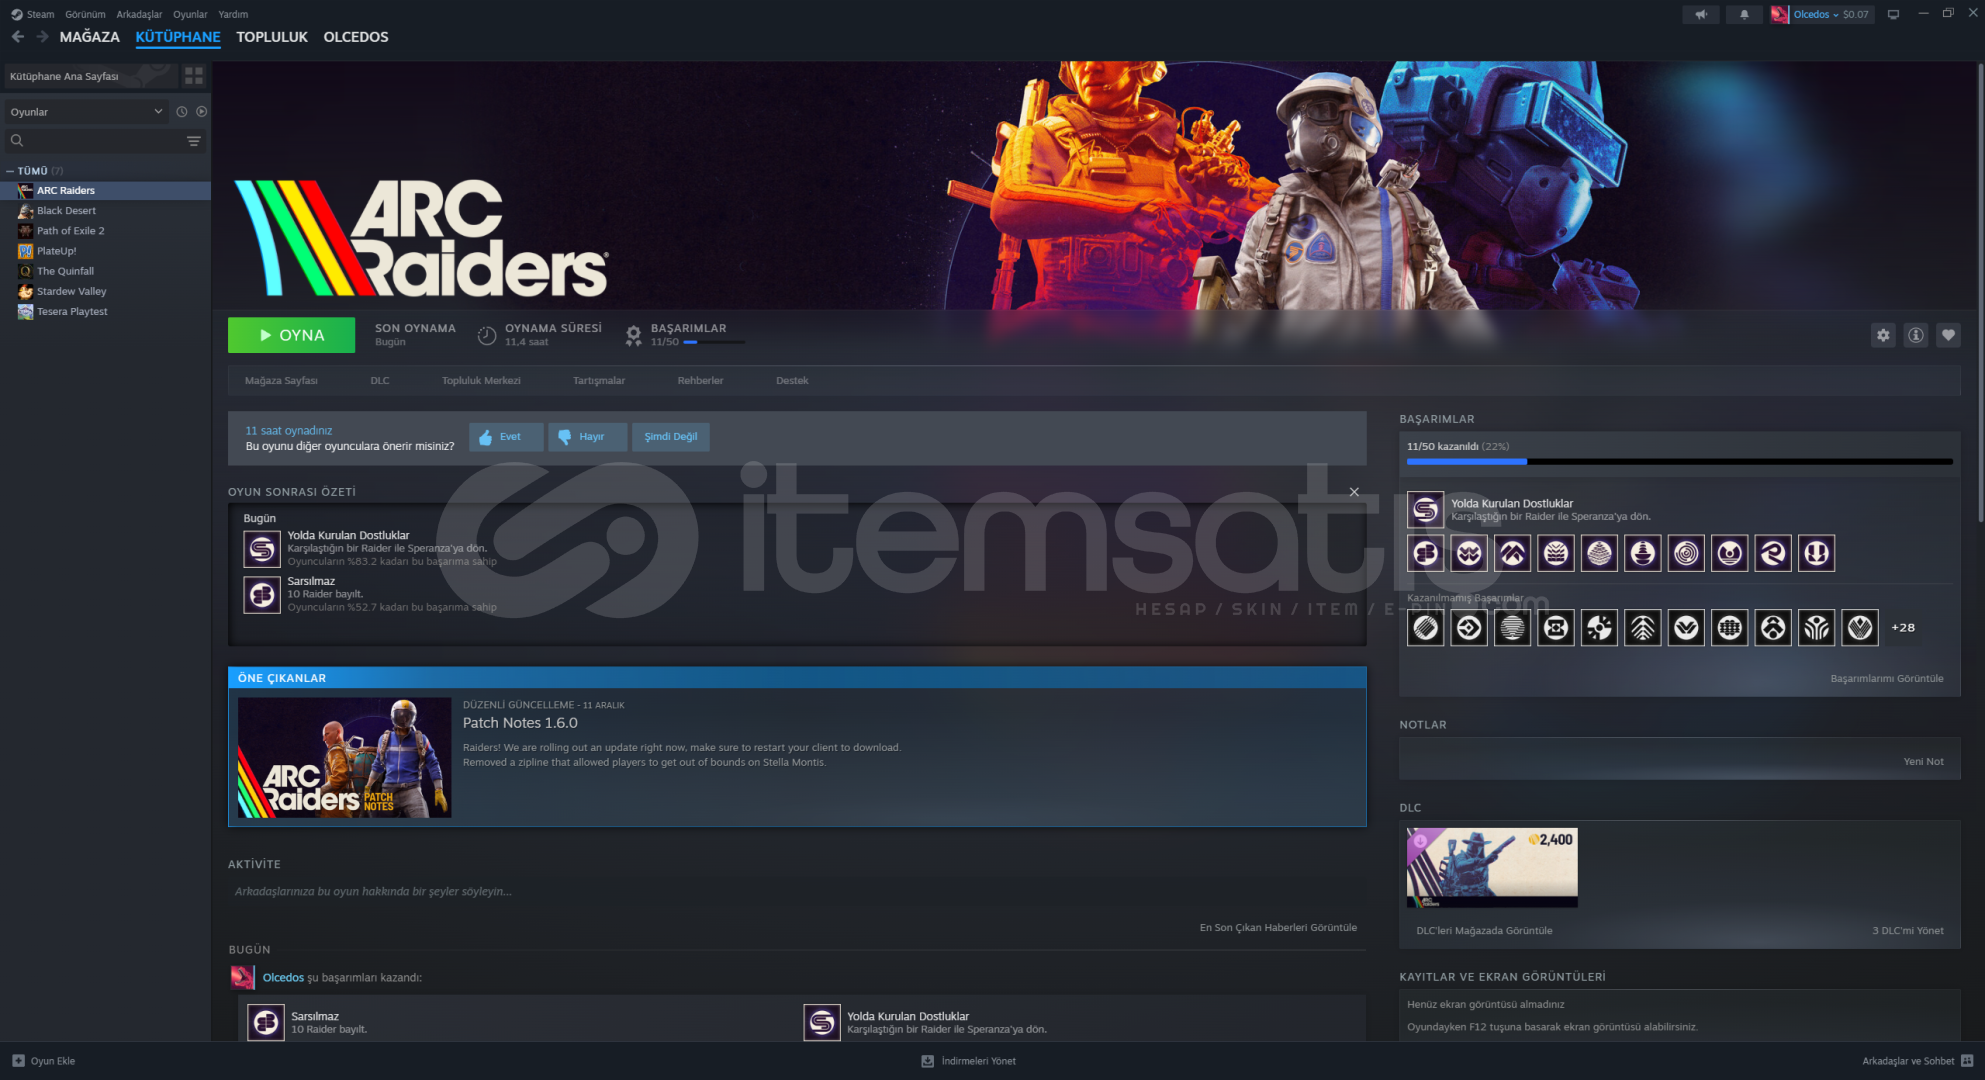Image resolution: width=1985 pixels, height=1080 pixels.
Task: Open the Arkadaşlar menu
Action: click(139, 14)
